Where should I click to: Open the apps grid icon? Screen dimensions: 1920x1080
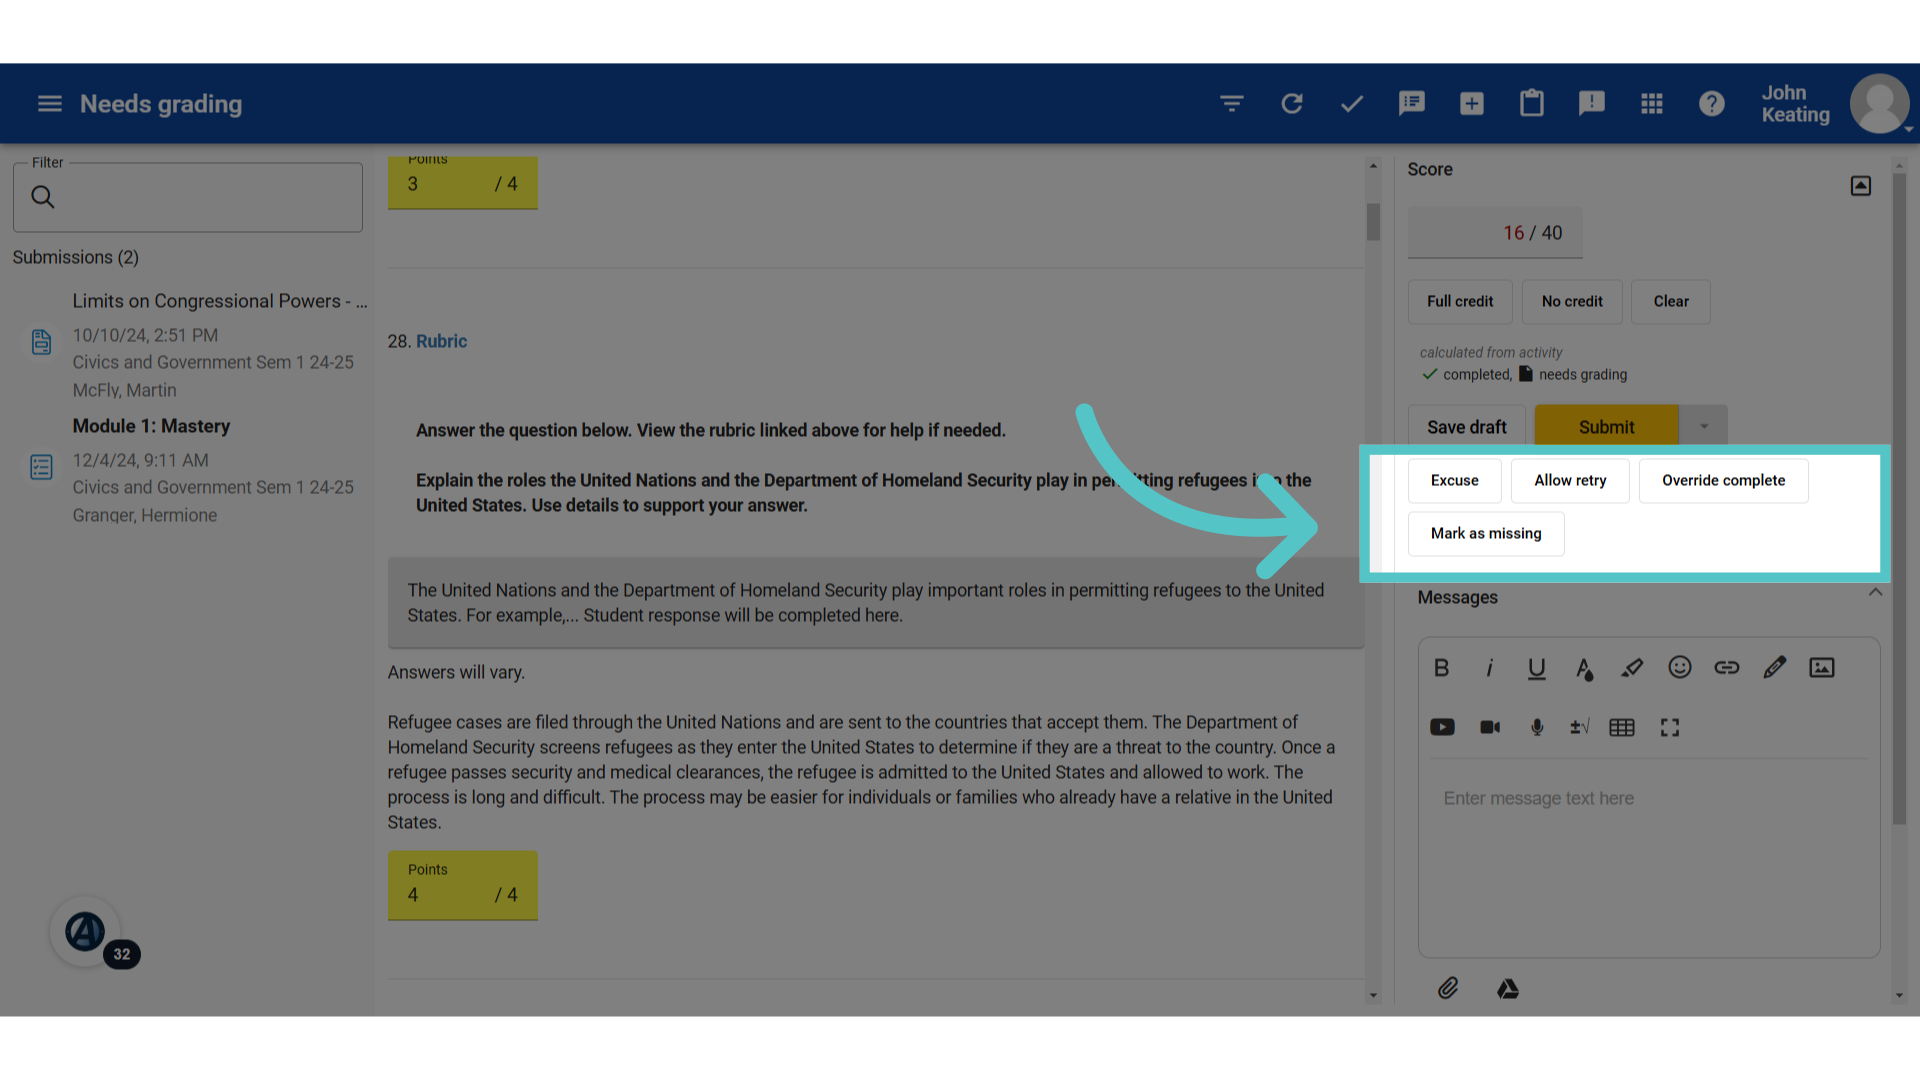click(1652, 103)
